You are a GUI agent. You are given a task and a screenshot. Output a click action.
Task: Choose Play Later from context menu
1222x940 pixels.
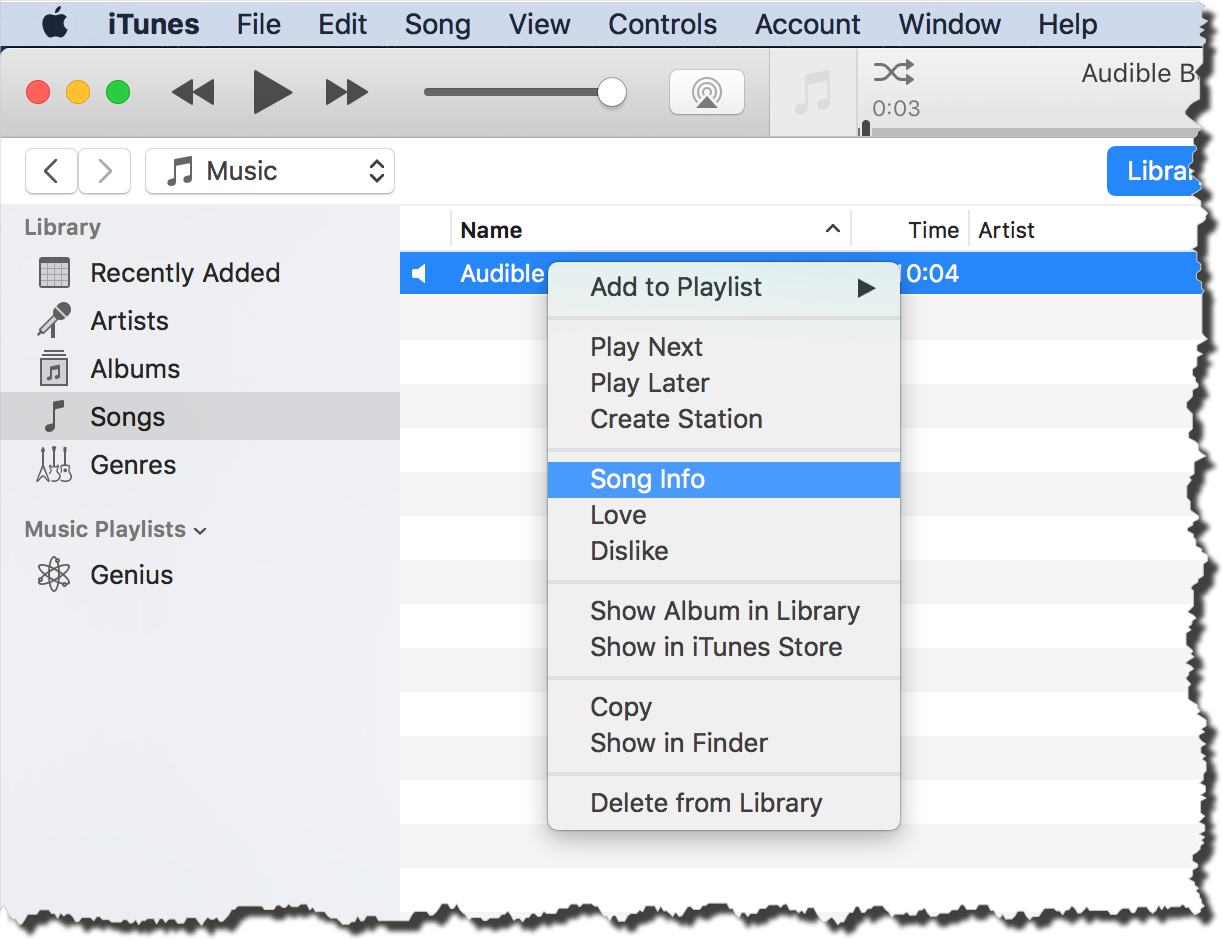tap(724, 383)
